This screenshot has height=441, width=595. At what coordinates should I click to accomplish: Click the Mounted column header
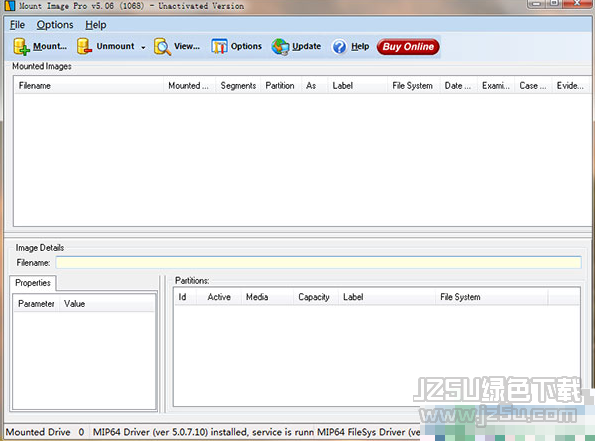point(189,86)
